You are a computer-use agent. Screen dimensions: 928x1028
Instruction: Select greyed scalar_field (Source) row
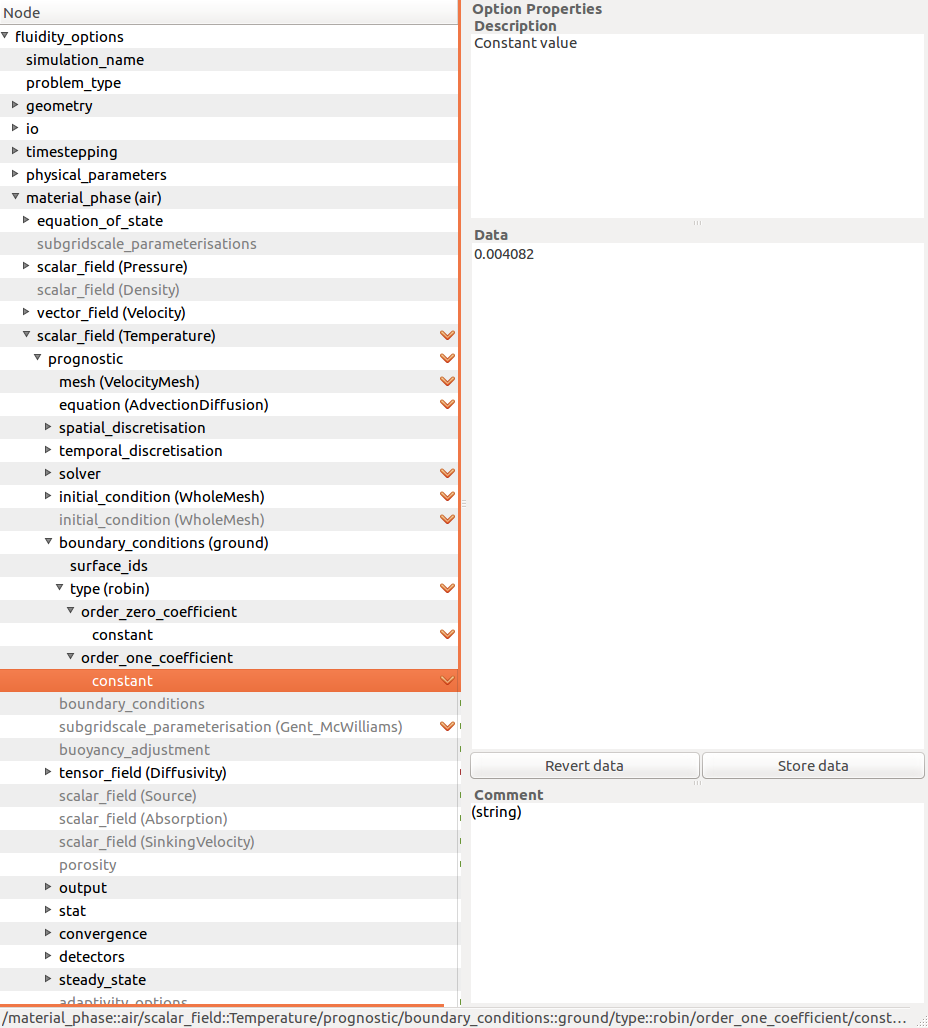229,795
